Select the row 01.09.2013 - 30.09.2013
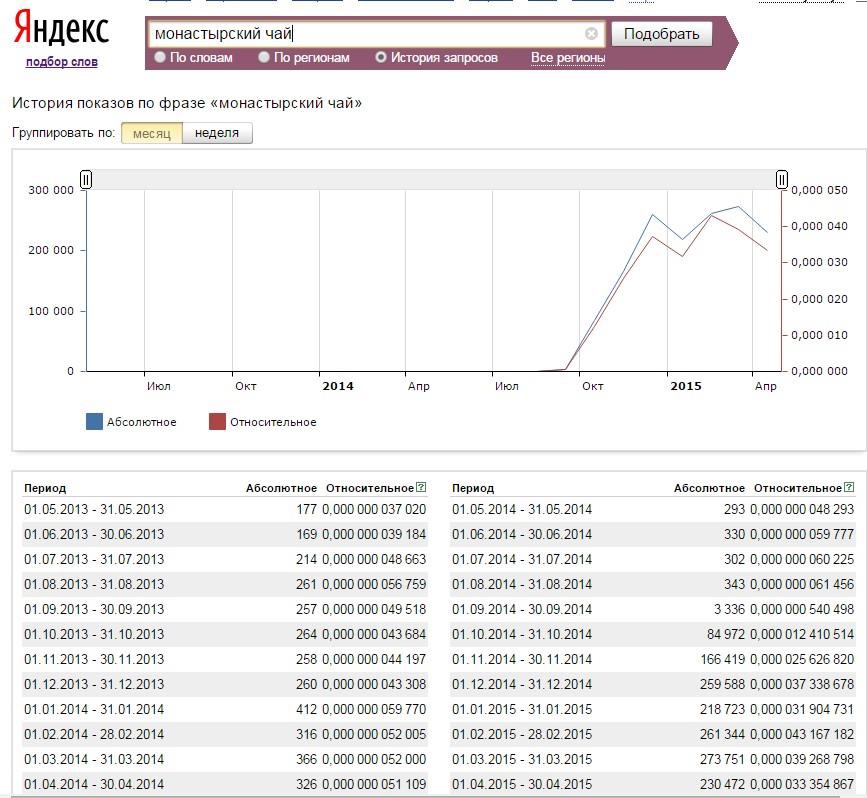Image resolution: width=867 pixels, height=798 pixels. tap(225, 609)
